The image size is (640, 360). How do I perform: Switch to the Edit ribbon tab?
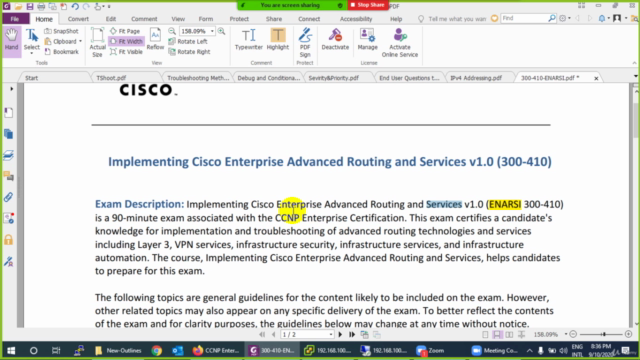coord(111,19)
